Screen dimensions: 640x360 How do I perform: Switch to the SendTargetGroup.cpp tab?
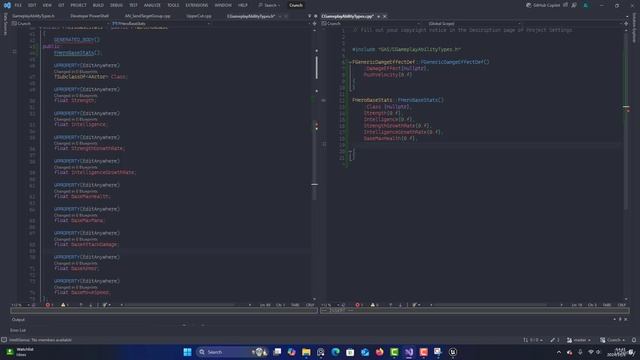pyautogui.click(x=147, y=16)
